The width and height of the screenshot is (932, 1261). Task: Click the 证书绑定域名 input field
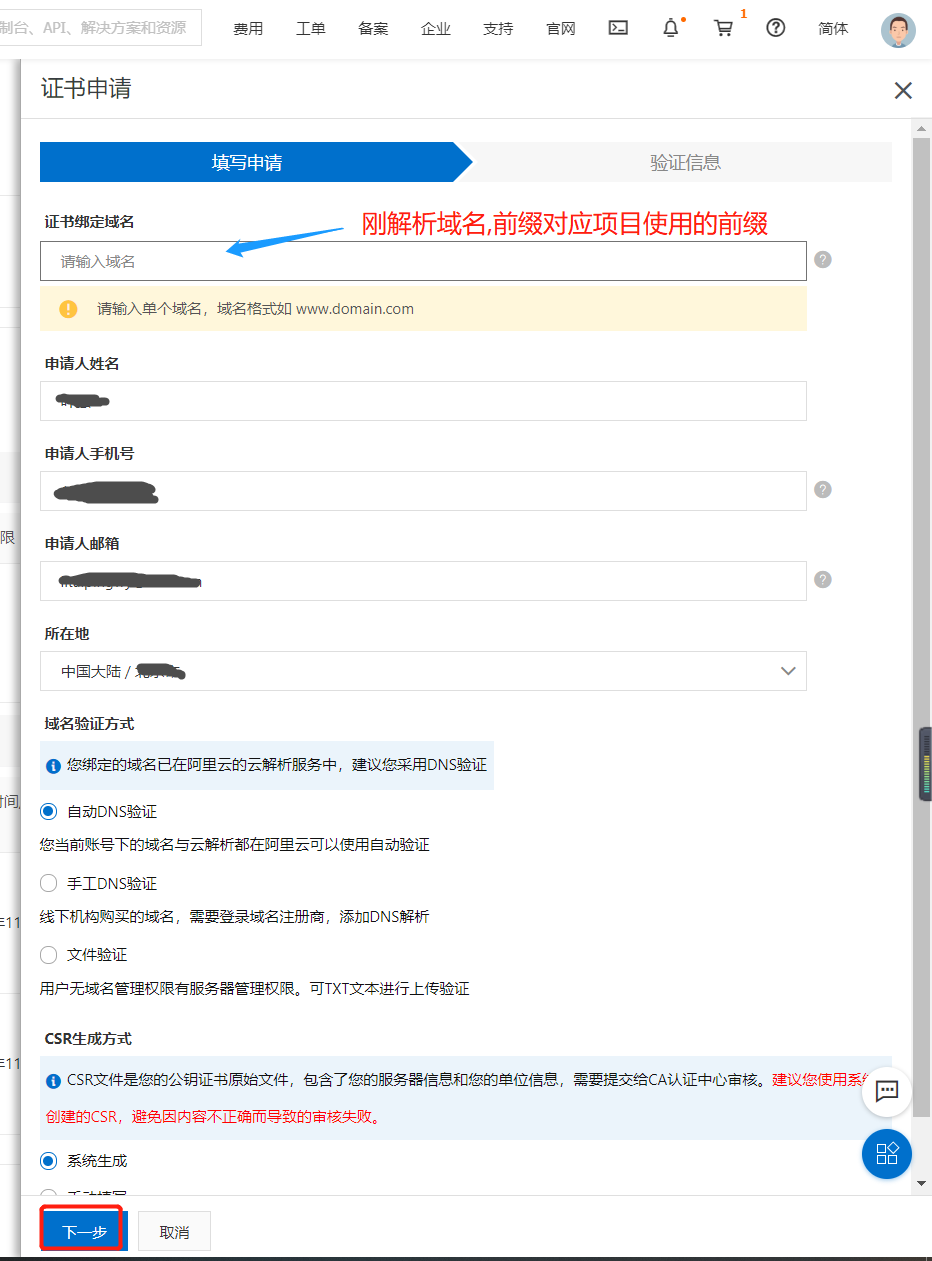point(423,261)
